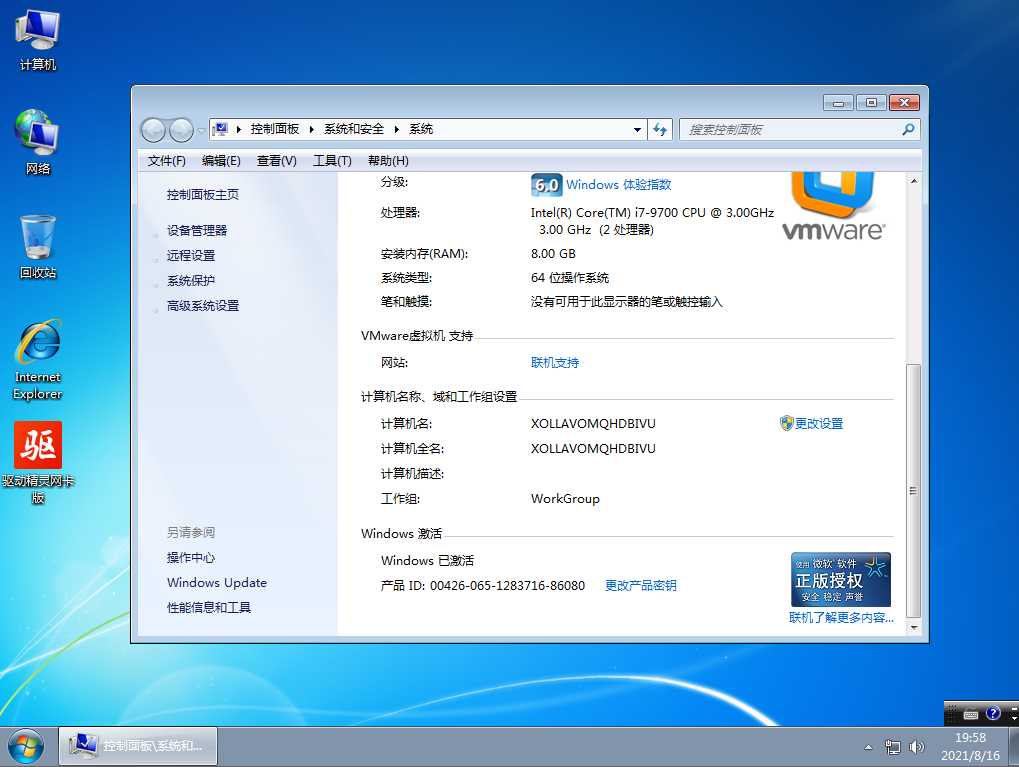Click the shield icon beside 更改设置
Screen dimensions: 1019x767
point(786,423)
